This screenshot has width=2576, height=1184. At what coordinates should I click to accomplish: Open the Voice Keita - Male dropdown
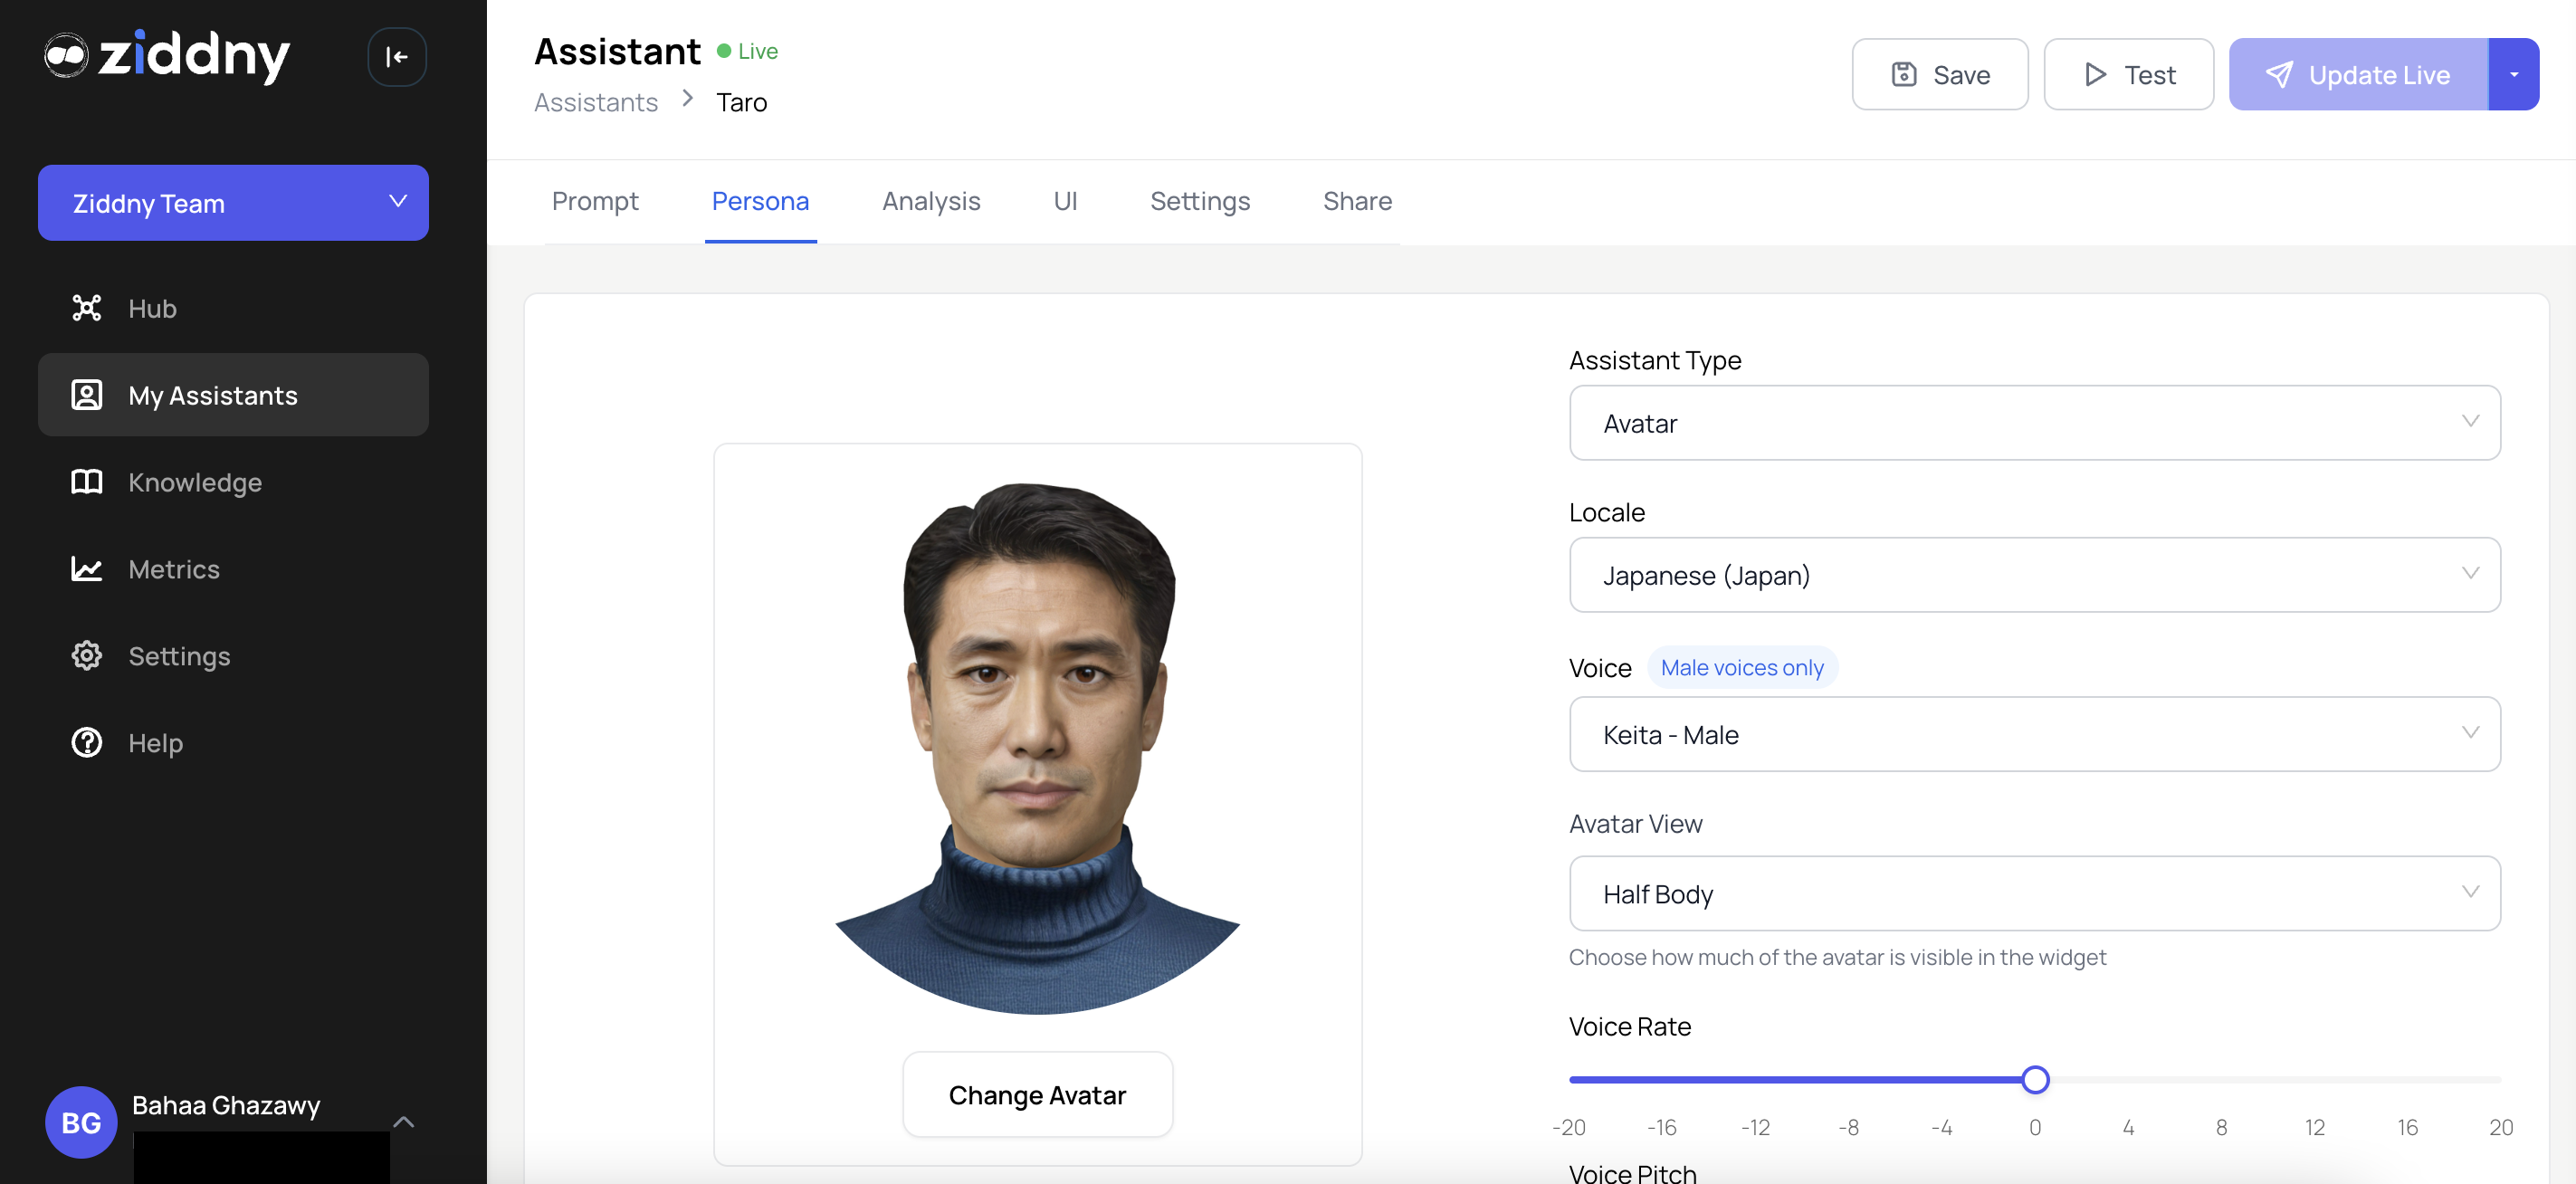pyautogui.click(x=2034, y=735)
